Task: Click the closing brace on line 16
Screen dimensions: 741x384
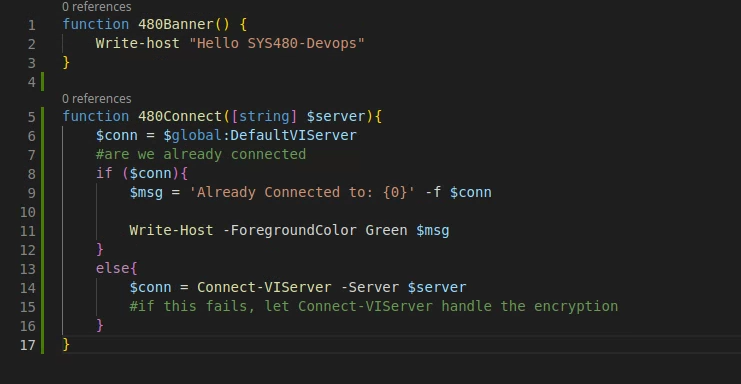Action: (100, 325)
